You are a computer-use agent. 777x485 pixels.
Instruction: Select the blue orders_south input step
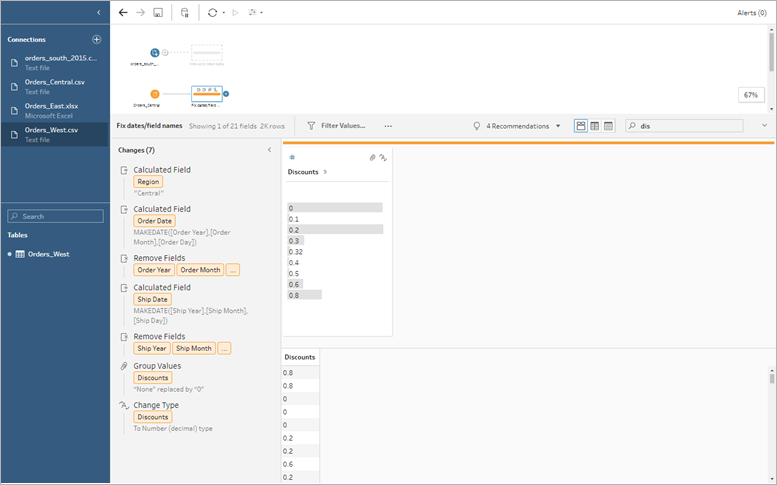[155, 53]
